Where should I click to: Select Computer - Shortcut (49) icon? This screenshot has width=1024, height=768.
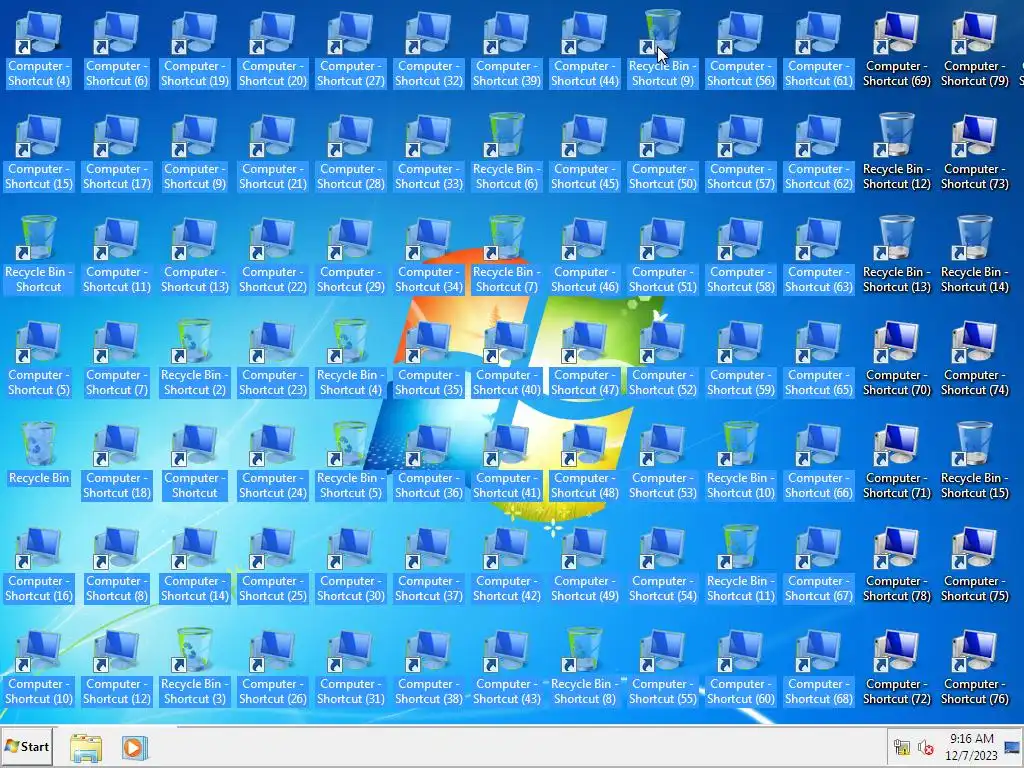click(584, 566)
